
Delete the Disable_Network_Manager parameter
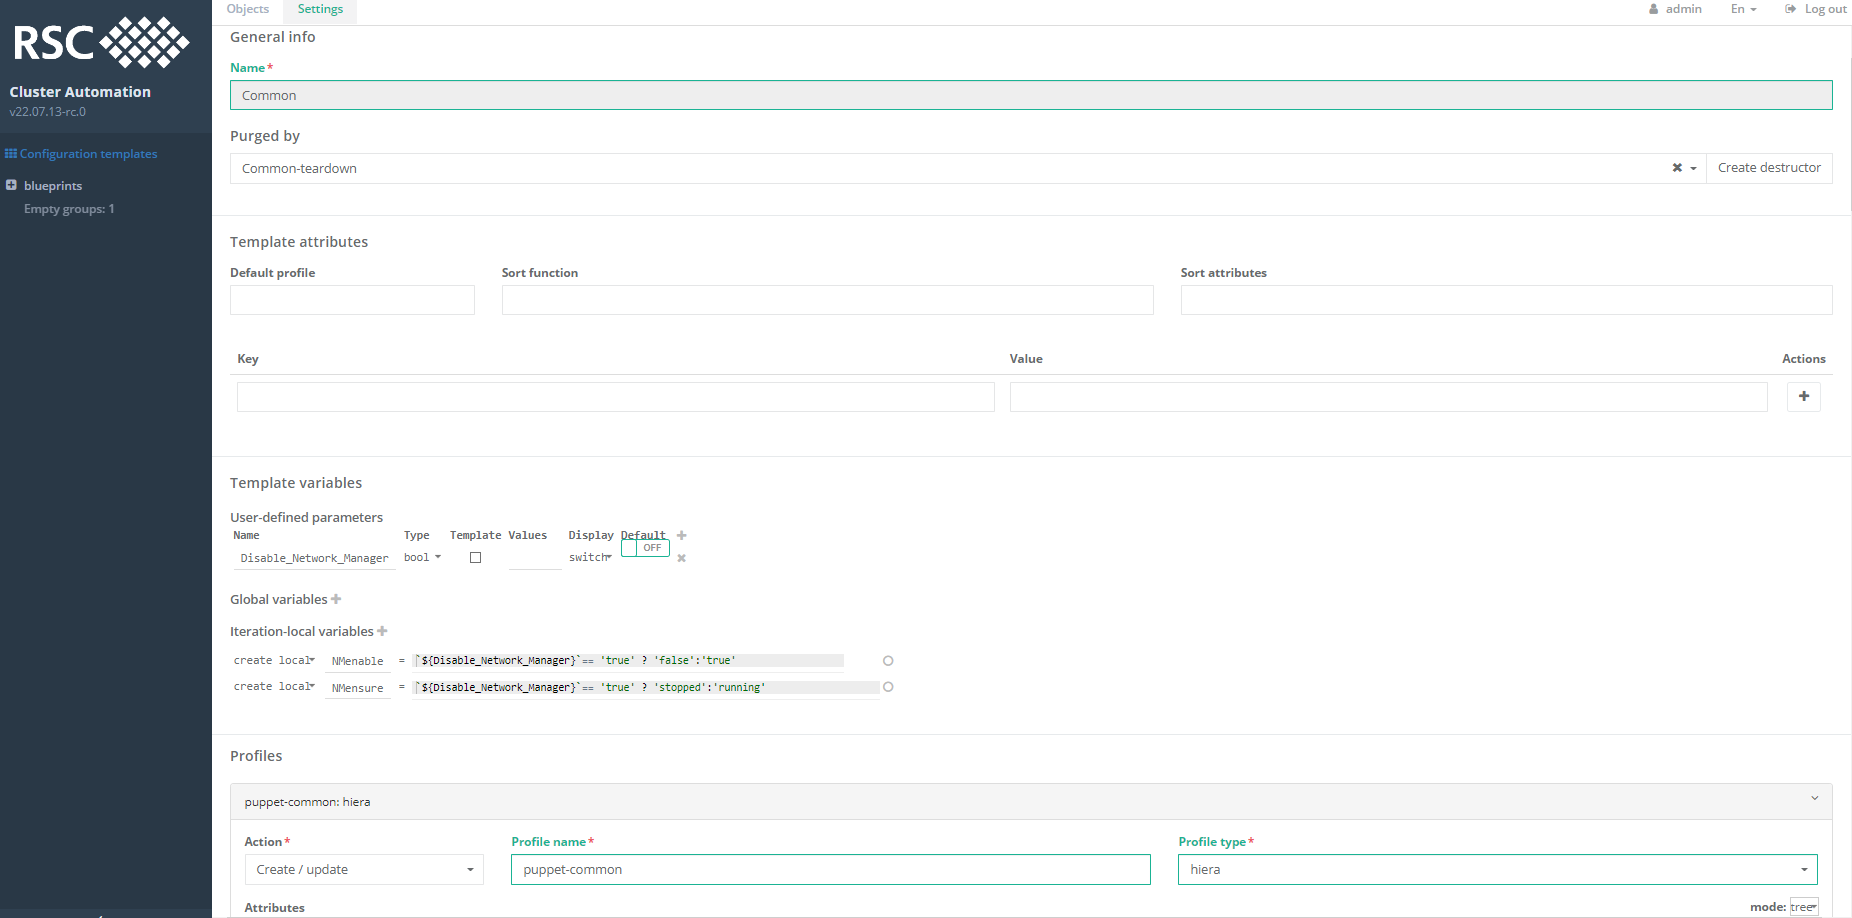click(682, 558)
